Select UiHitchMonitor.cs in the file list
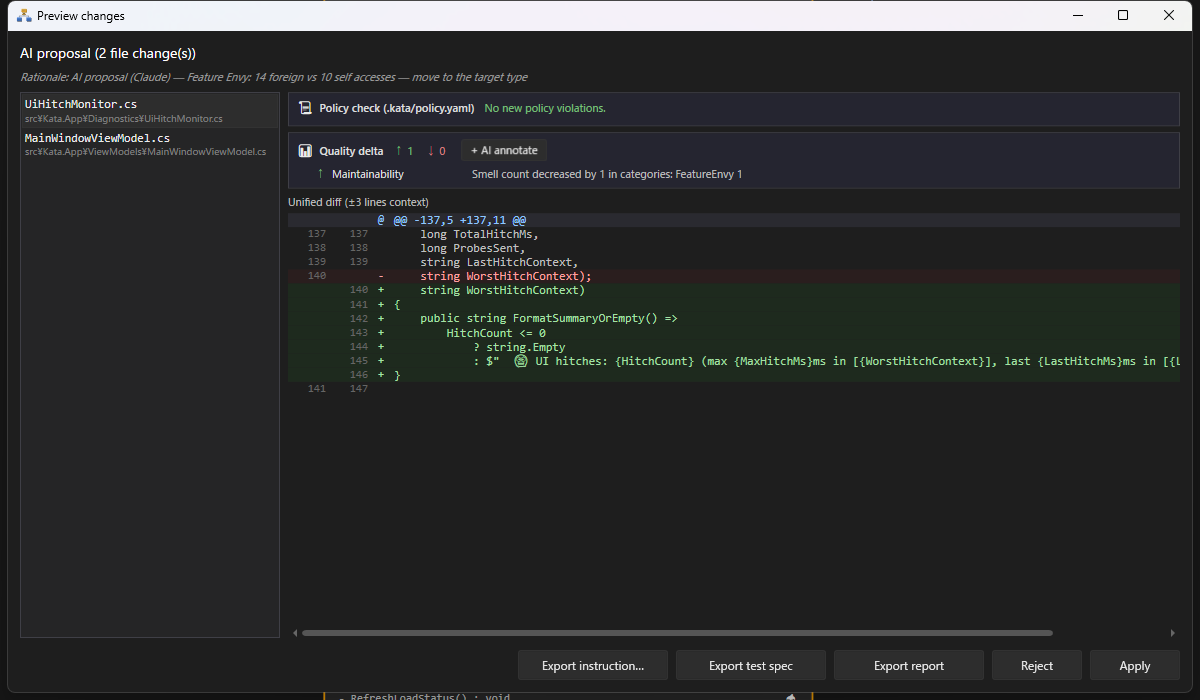1200x700 pixels. [x=150, y=110]
